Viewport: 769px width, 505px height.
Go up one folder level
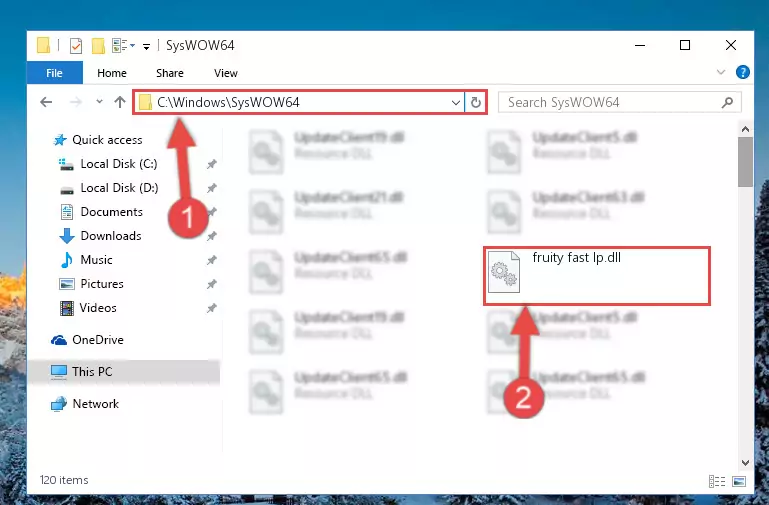[120, 102]
